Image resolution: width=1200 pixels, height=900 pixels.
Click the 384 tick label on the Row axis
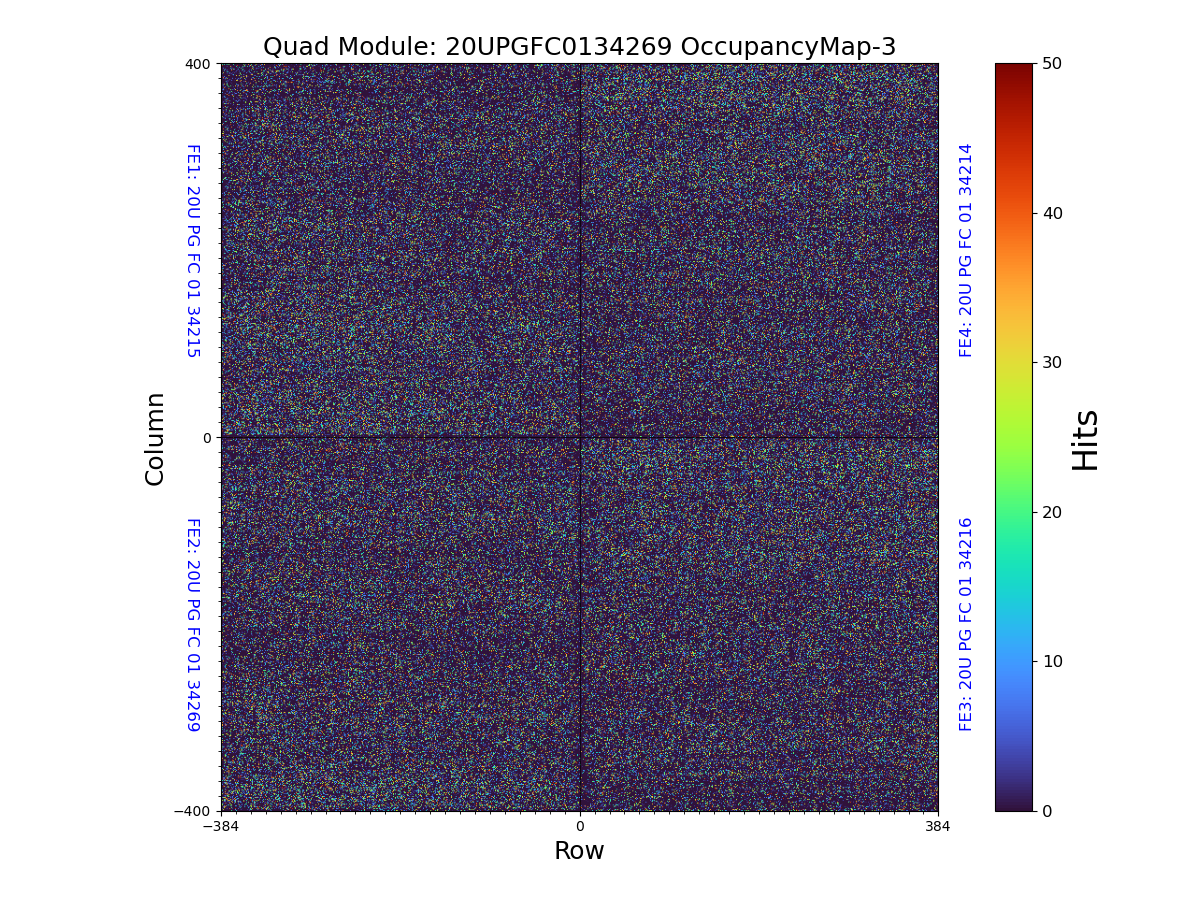tap(938, 826)
